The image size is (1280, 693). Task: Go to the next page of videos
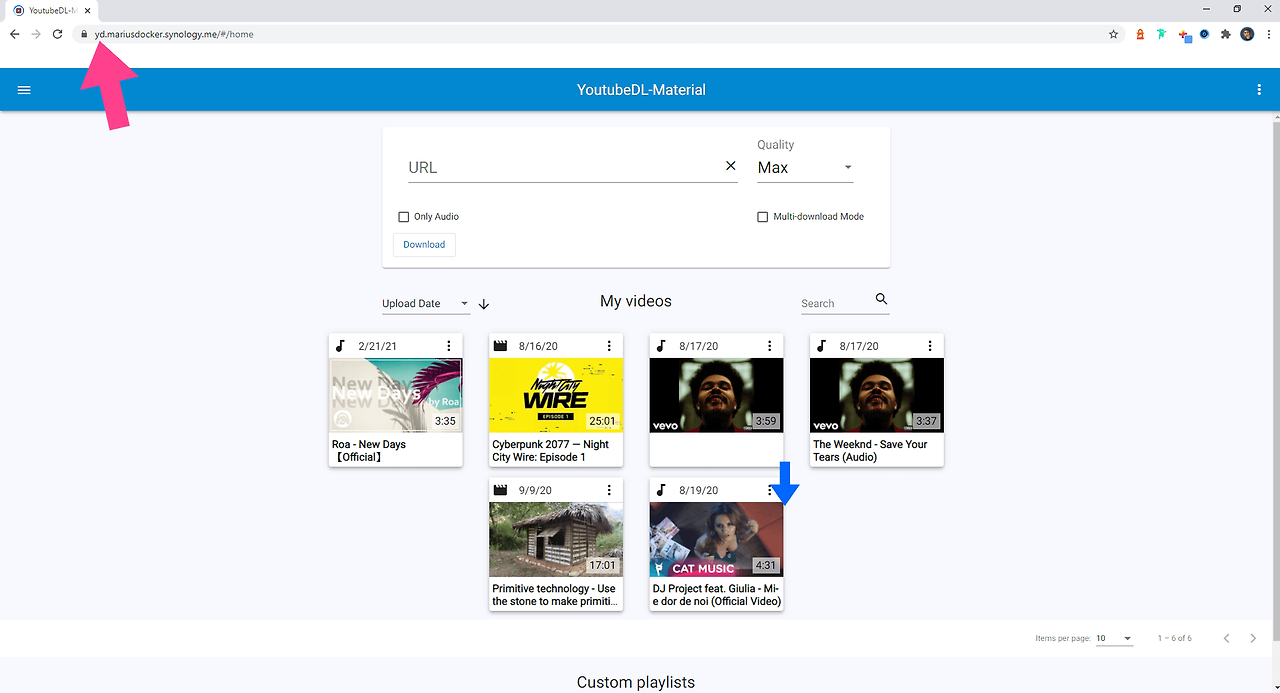[x=1253, y=638]
